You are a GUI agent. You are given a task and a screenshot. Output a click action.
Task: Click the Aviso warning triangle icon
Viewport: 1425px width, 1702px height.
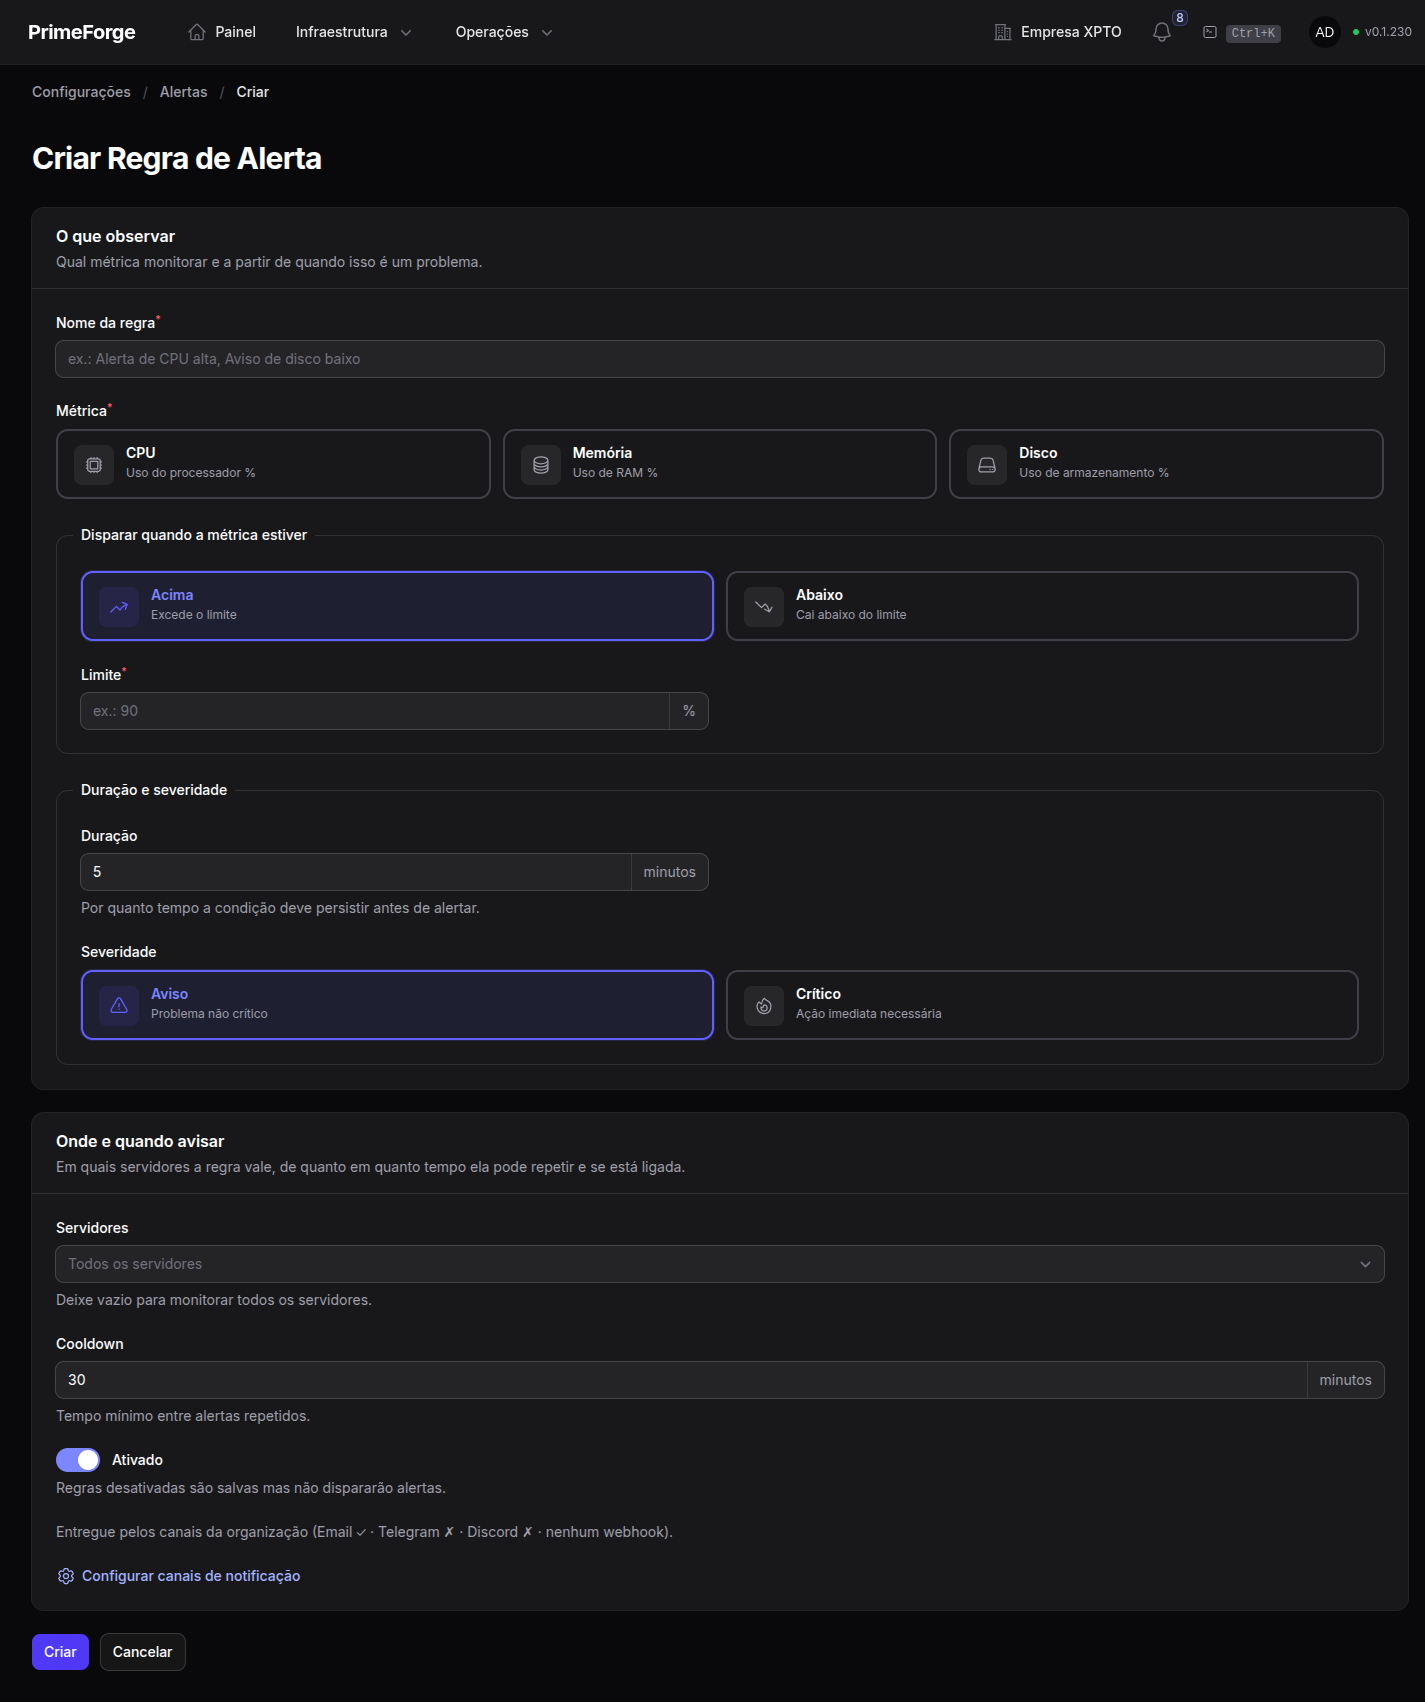pos(119,1006)
